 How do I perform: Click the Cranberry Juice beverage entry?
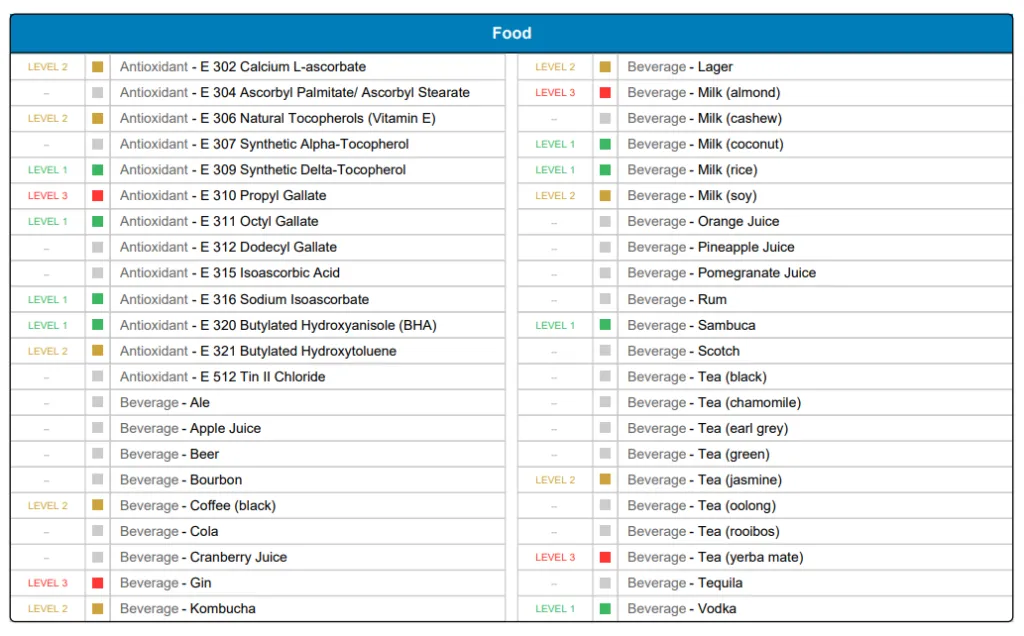[203, 557]
